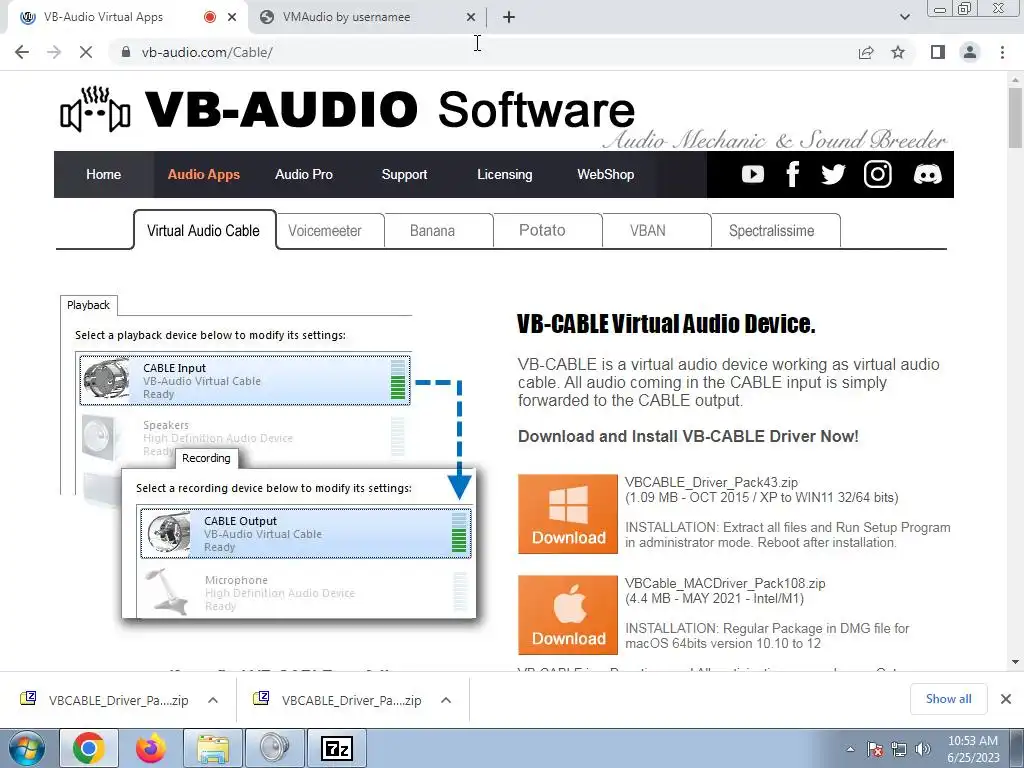Image resolution: width=1024 pixels, height=768 pixels.
Task: Click the address bar URL
Action: (207, 52)
